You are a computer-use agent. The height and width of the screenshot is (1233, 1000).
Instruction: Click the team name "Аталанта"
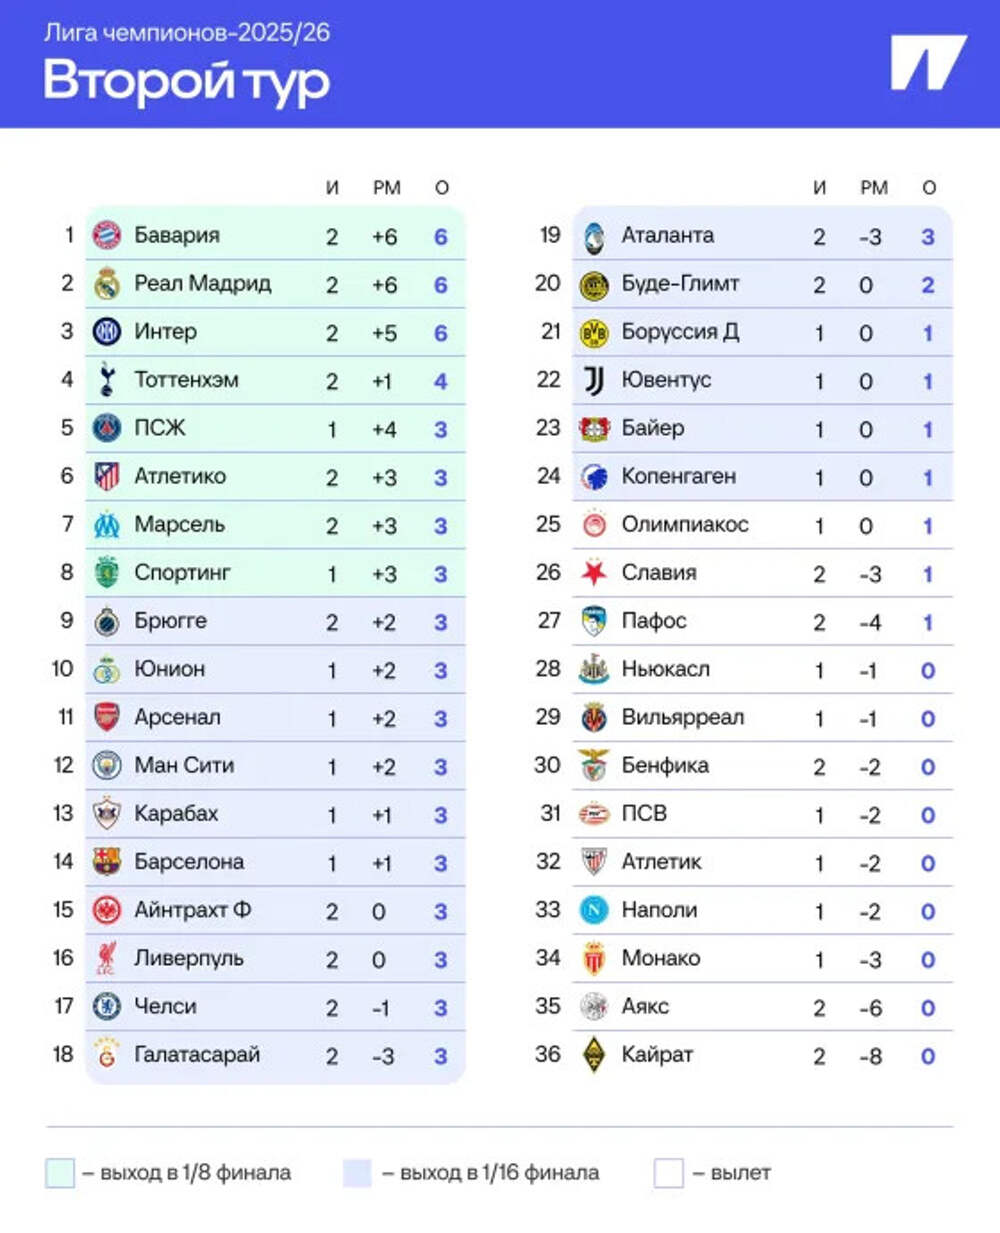click(x=668, y=235)
